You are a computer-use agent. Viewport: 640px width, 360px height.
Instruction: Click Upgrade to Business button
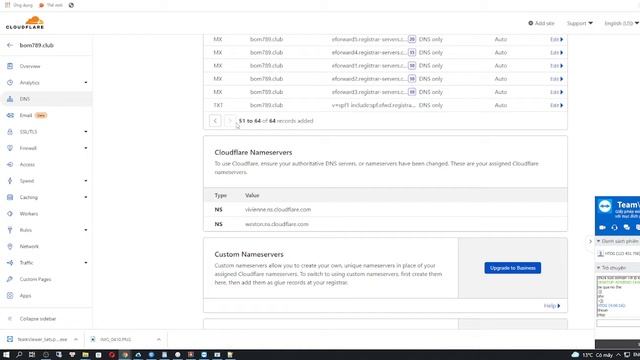513,268
